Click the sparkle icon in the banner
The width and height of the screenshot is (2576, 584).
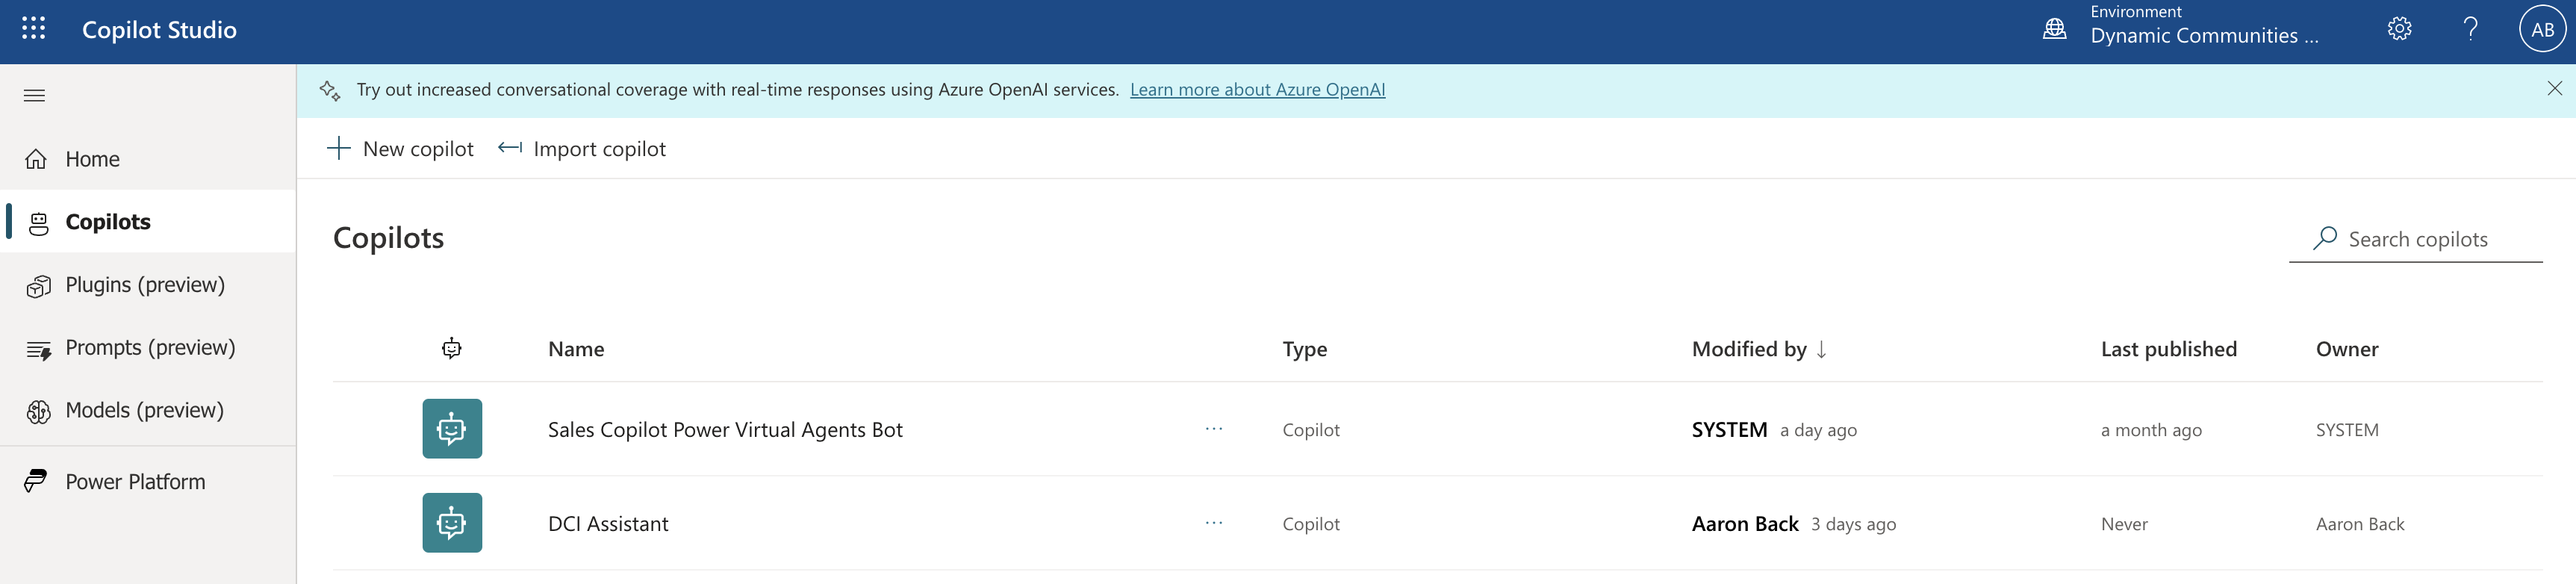click(330, 91)
